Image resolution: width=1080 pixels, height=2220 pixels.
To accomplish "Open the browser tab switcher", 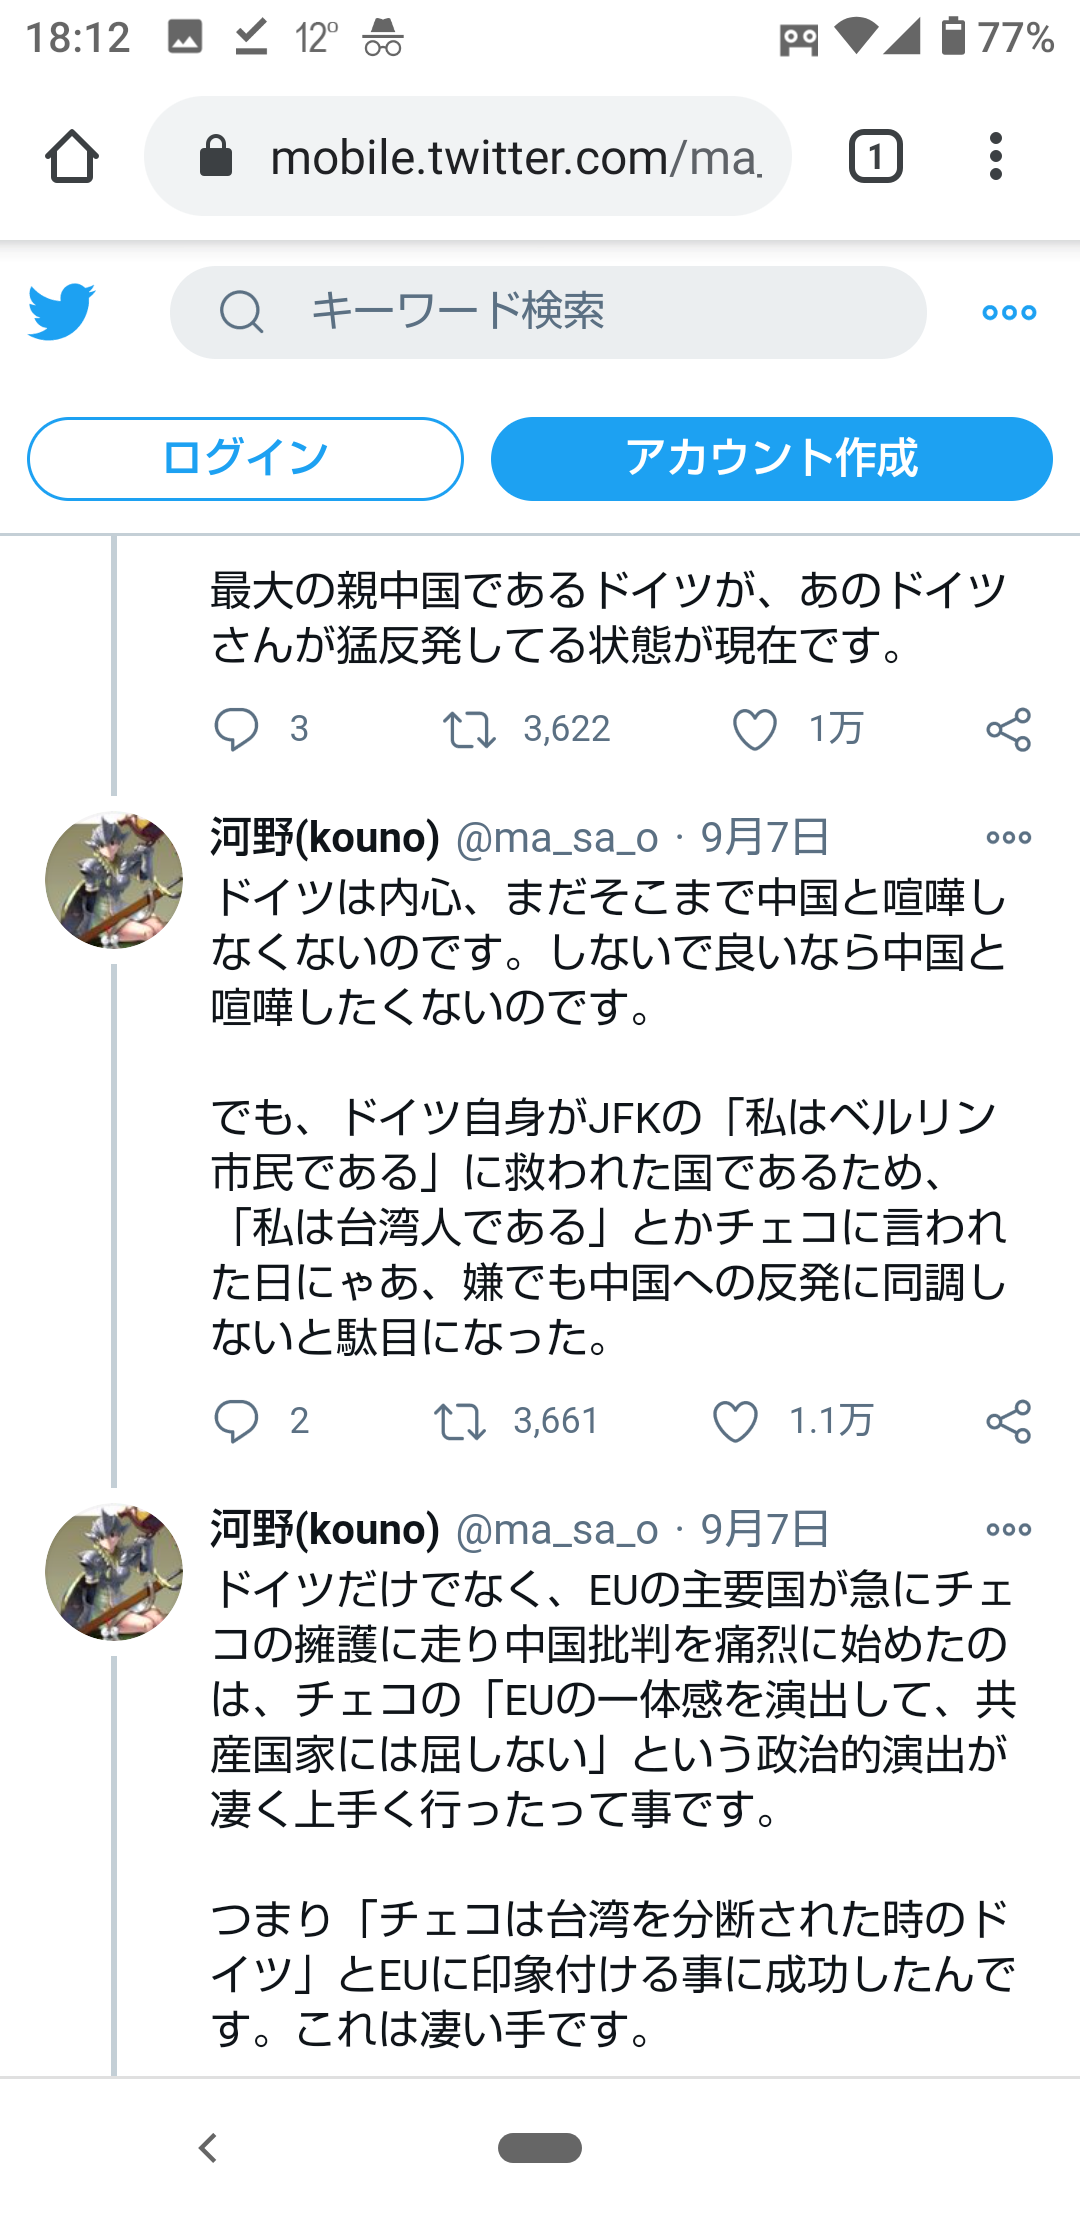I will [875, 157].
